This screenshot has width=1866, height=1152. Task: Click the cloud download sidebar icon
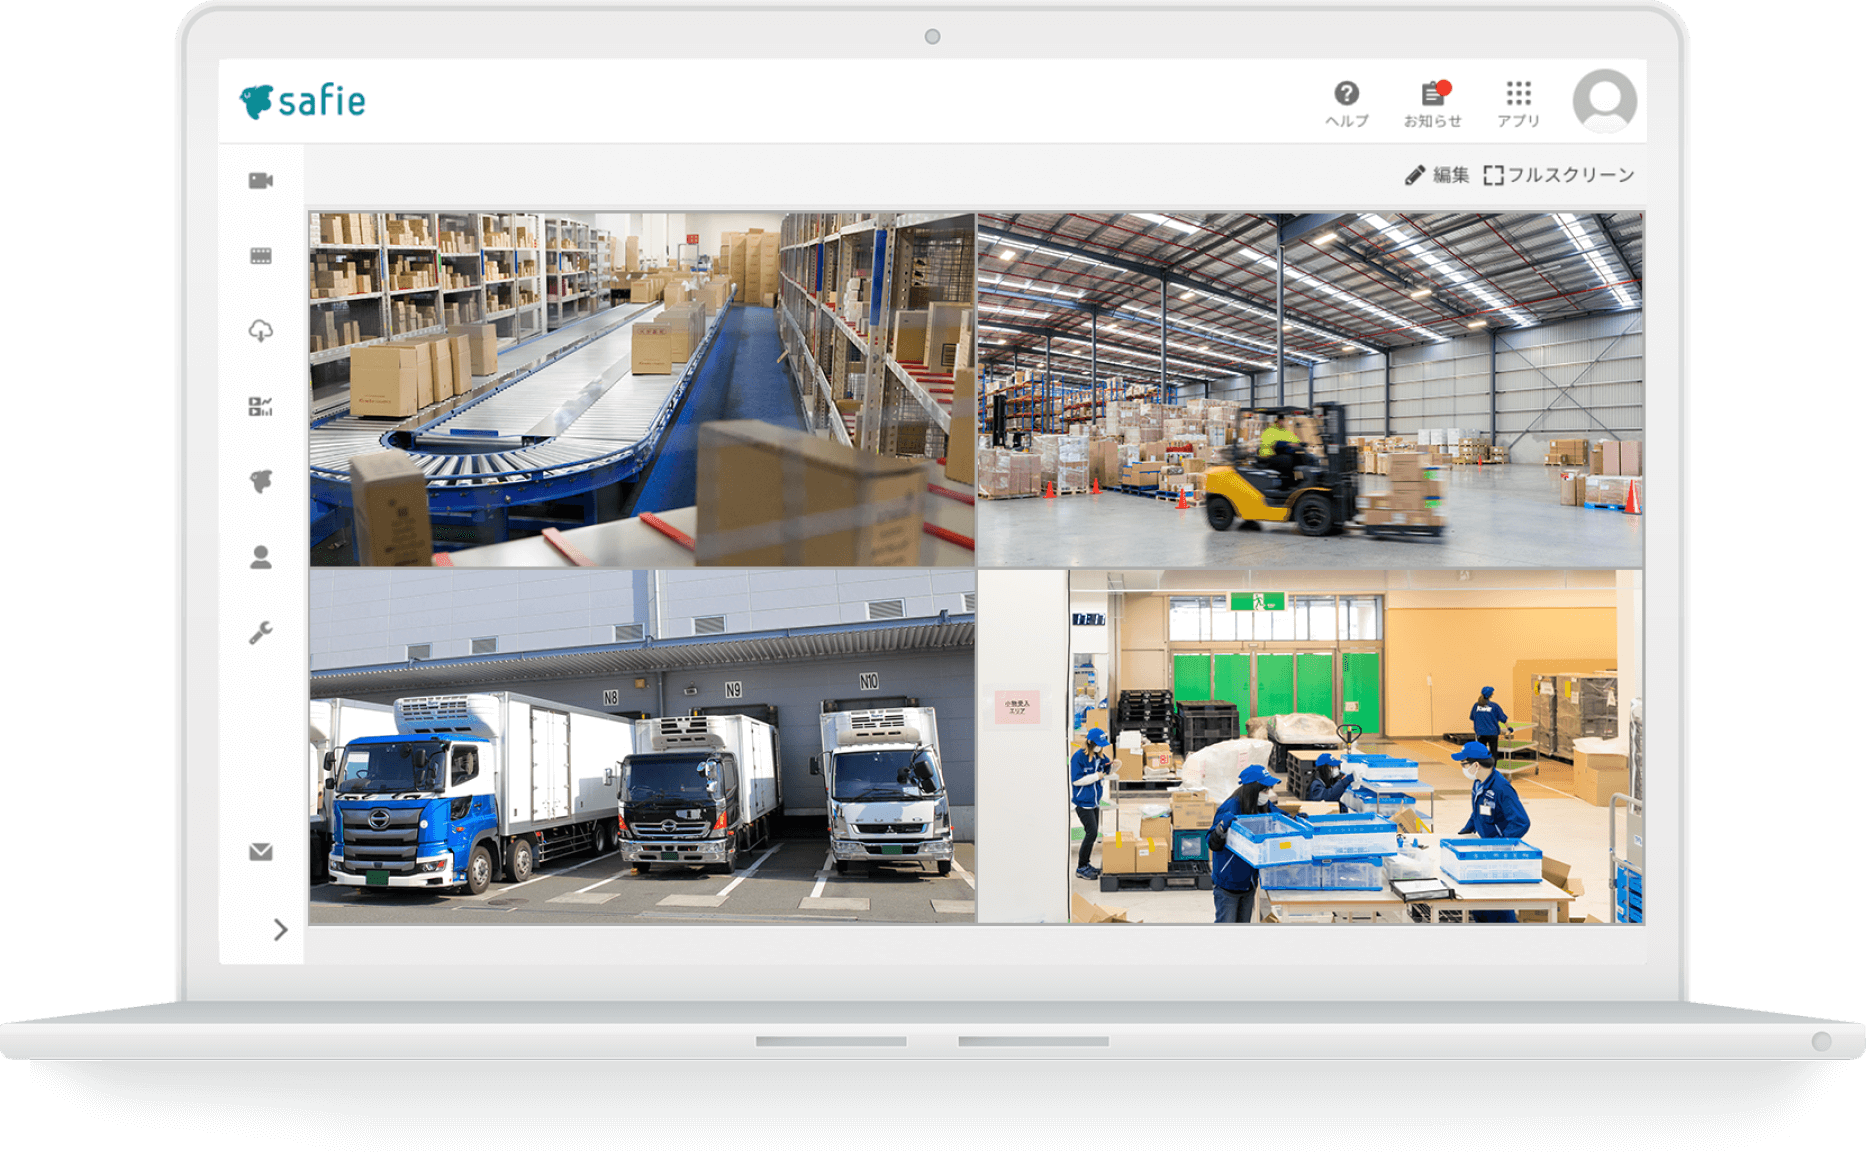click(x=261, y=331)
